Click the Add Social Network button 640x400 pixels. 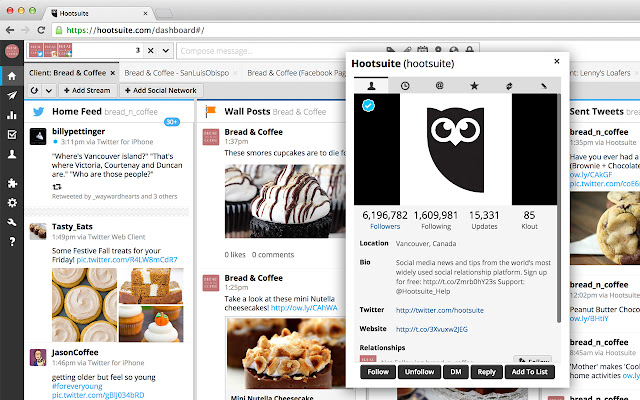coord(161,90)
